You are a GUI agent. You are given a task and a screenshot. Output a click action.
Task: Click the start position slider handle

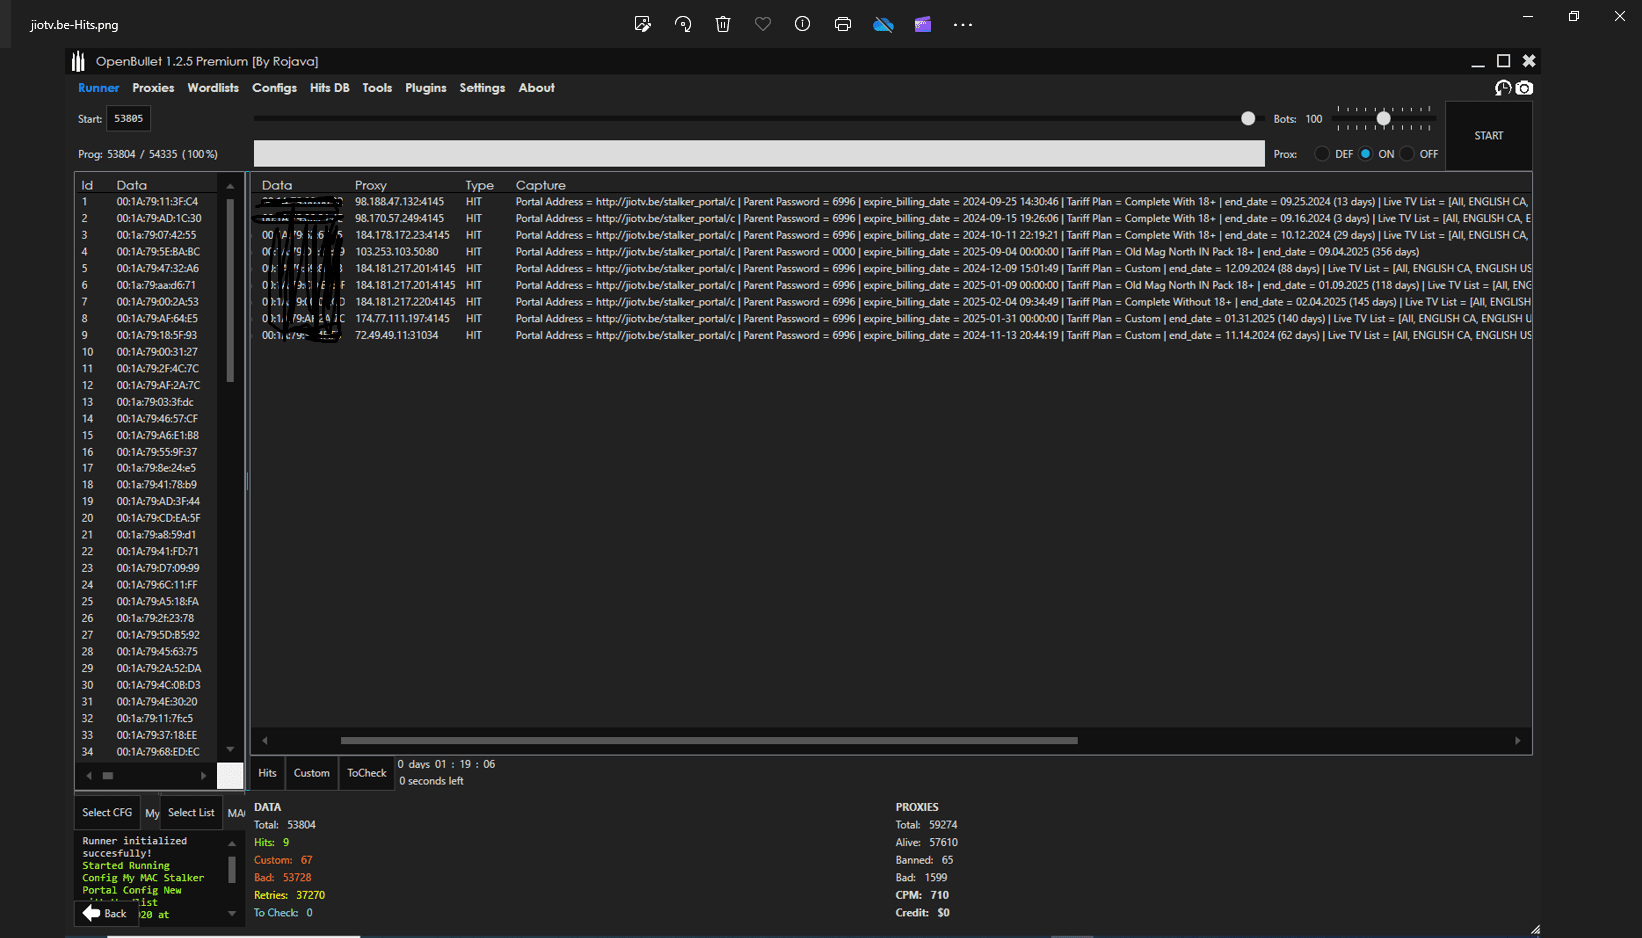coord(1248,118)
